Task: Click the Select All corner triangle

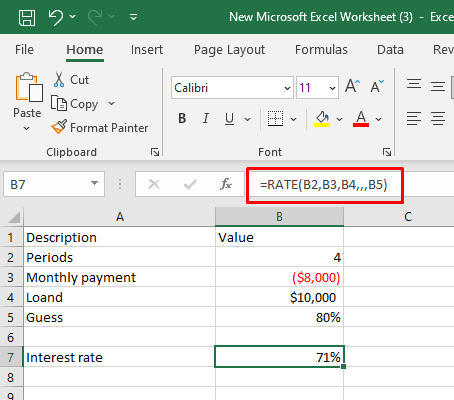Action: pyautogui.click(x=13, y=217)
